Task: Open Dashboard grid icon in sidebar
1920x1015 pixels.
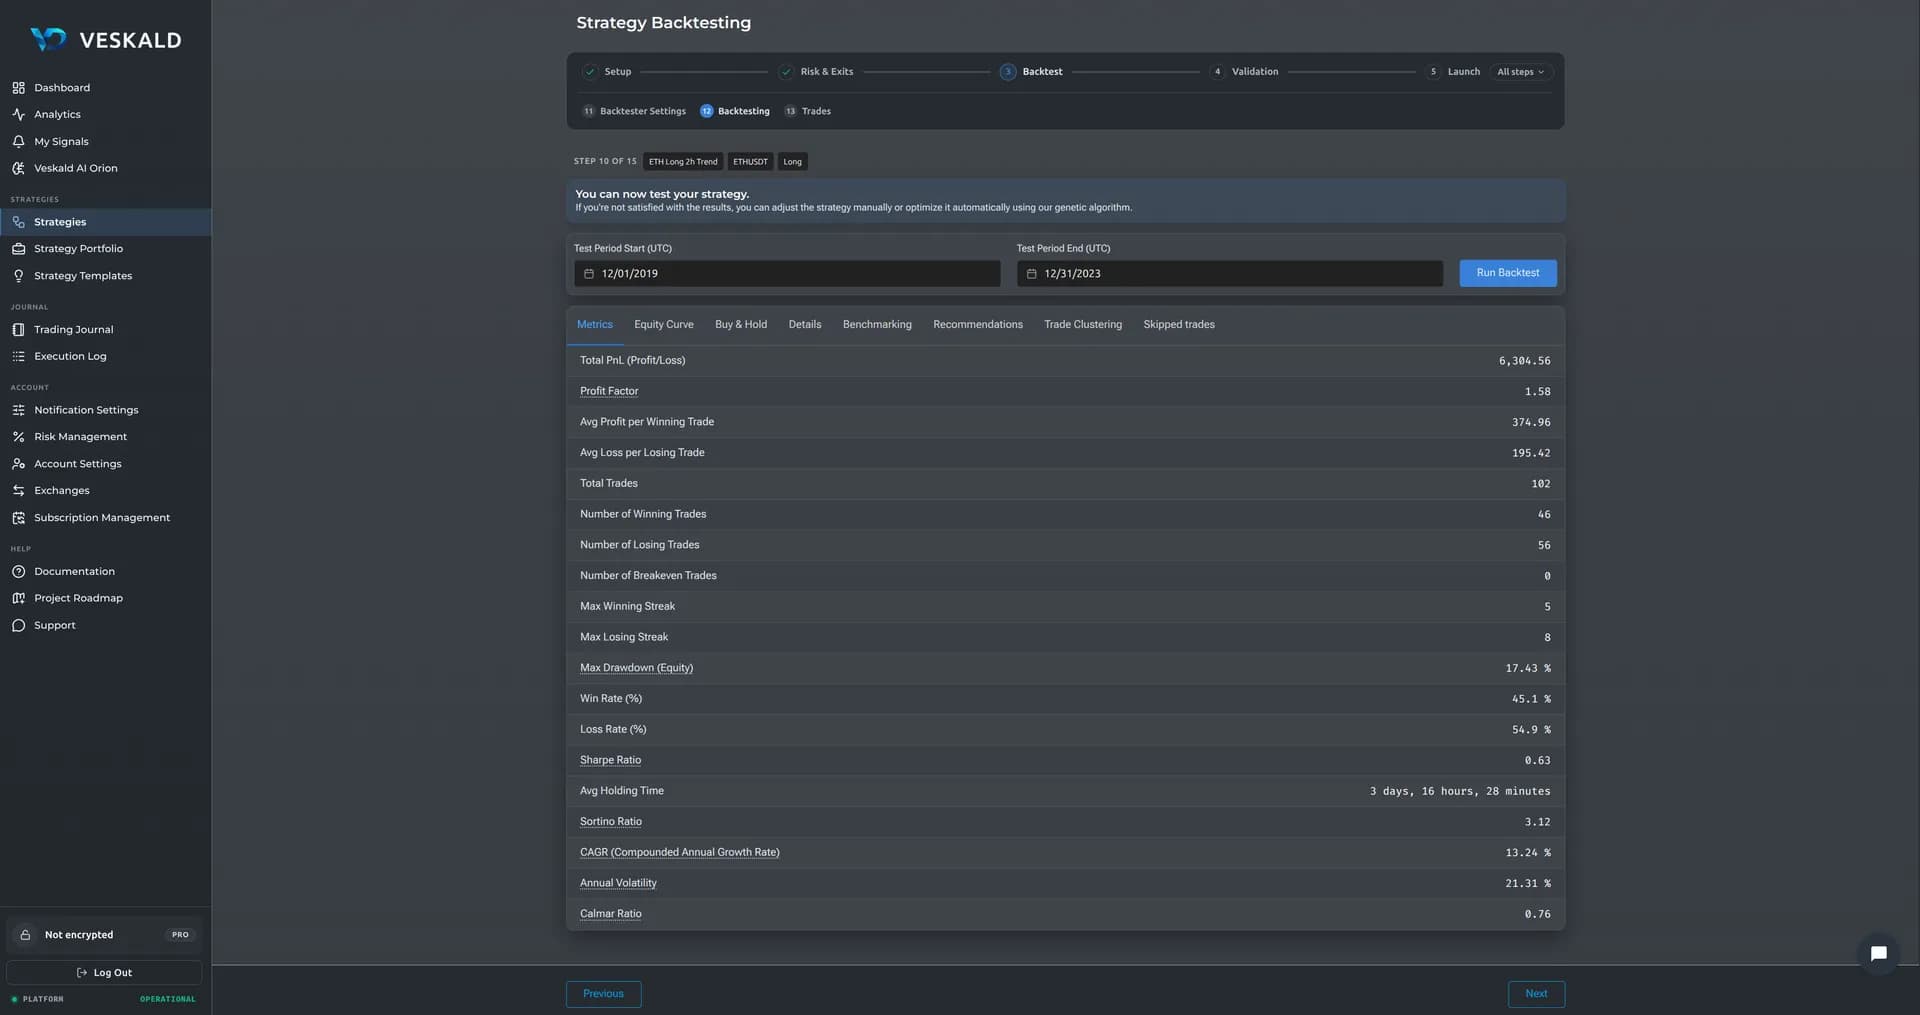Action: coord(18,88)
